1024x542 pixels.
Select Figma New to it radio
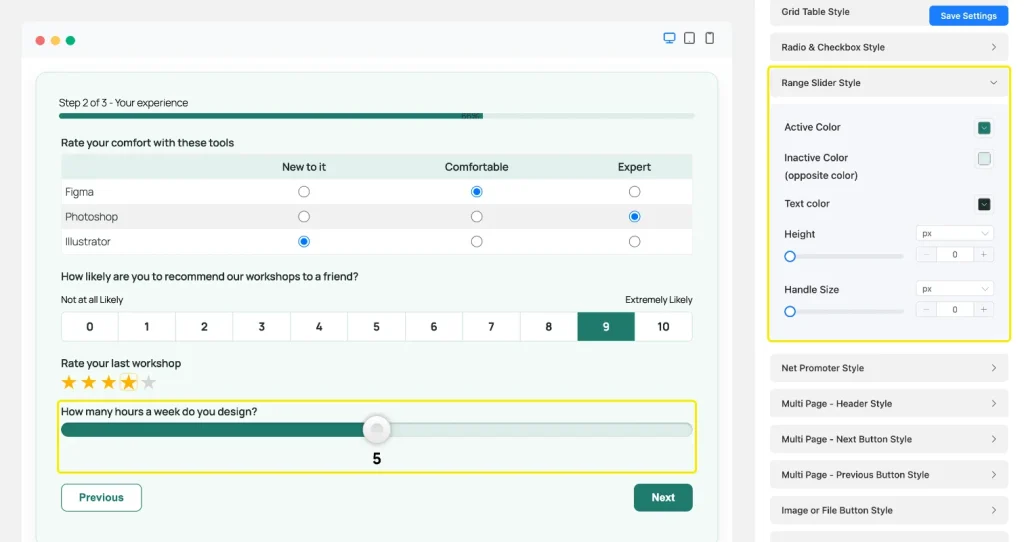(304, 192)
